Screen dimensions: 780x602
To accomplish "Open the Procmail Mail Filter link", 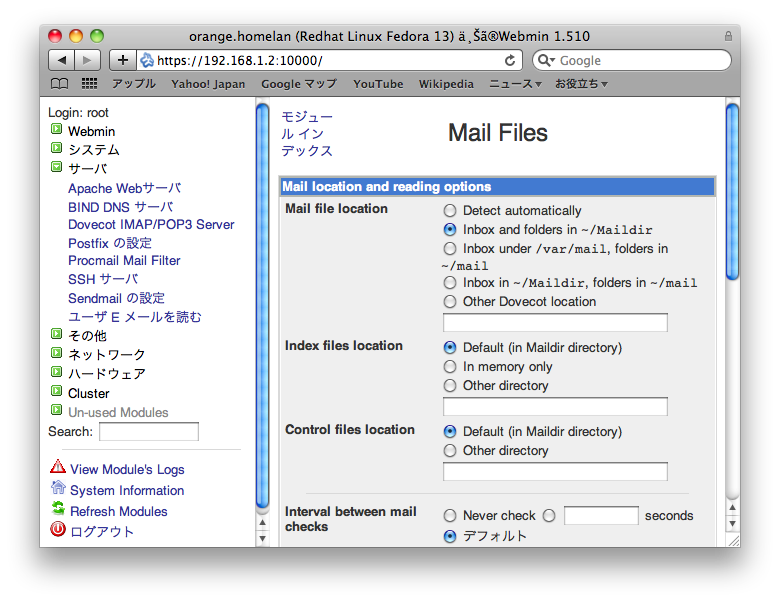I will [x=124, y=261].
